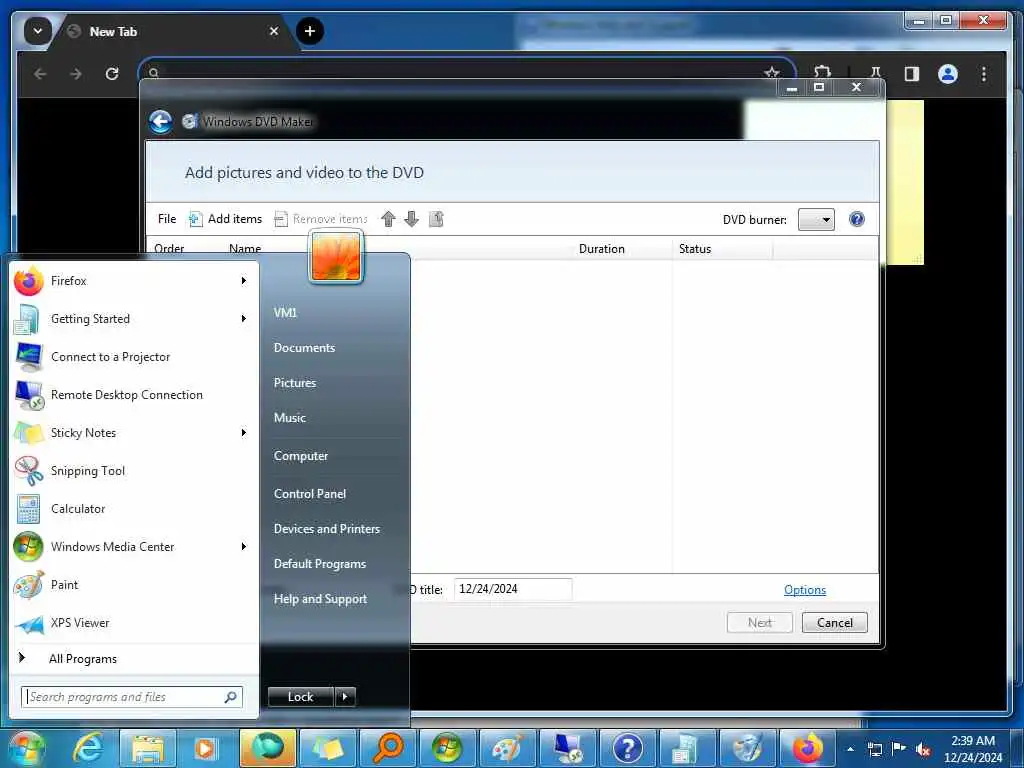Click the Add items icon in DVD Maker
1024x768 pixels.
(x=195, y=219)
